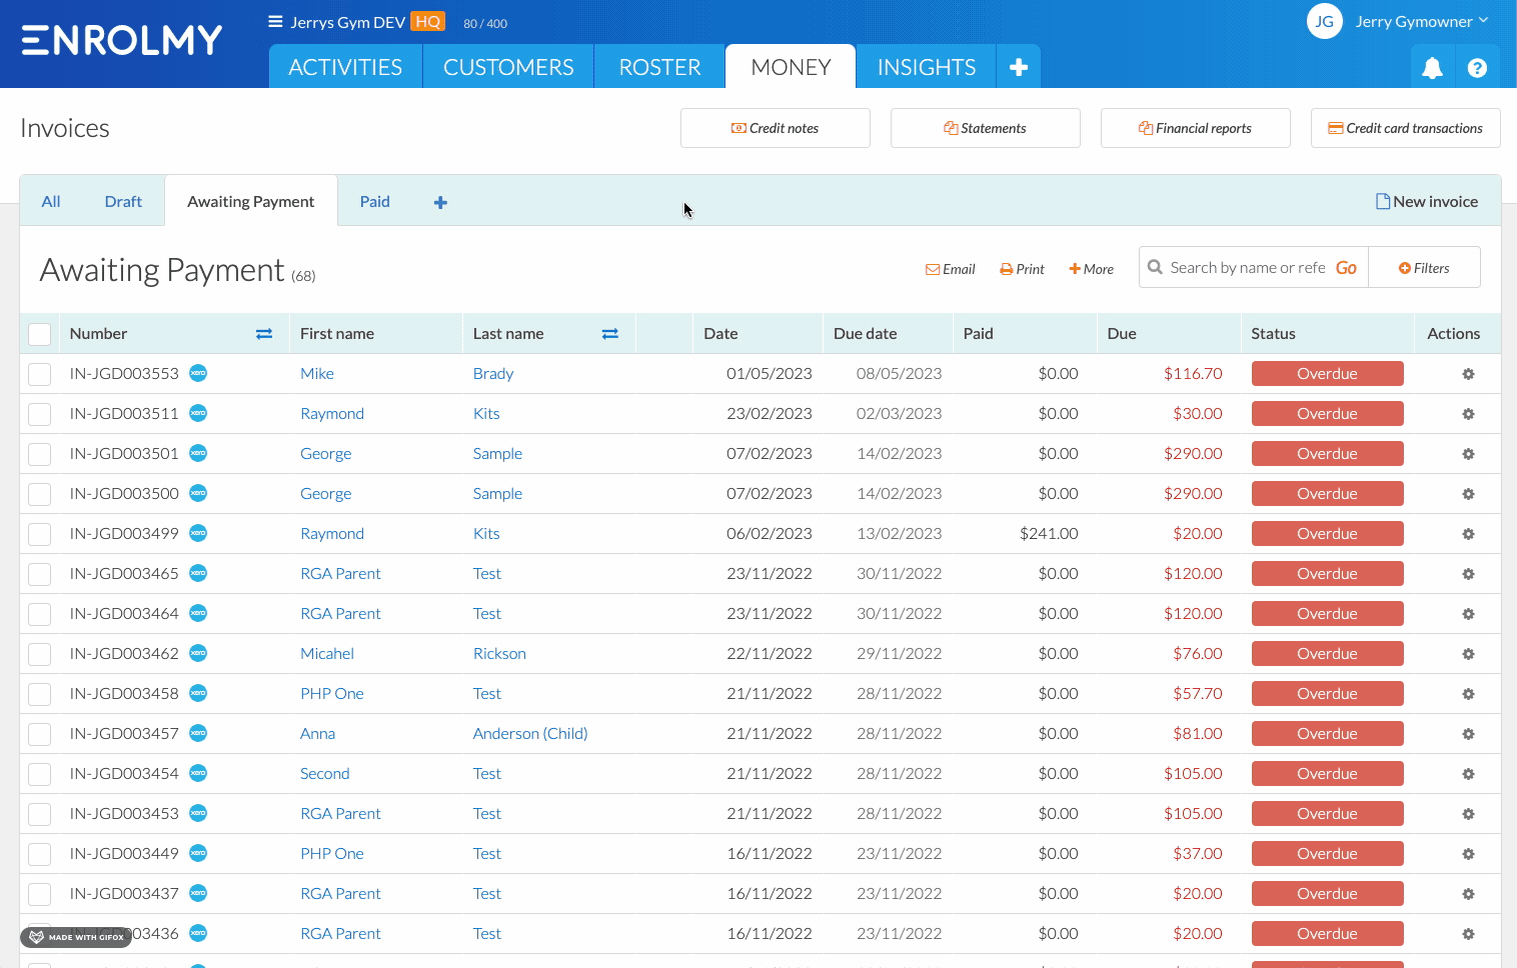Image resolution: width=1517 pixels, height=968 pixels.
Task: Click the Due date column header
Action: click(865, 334)
